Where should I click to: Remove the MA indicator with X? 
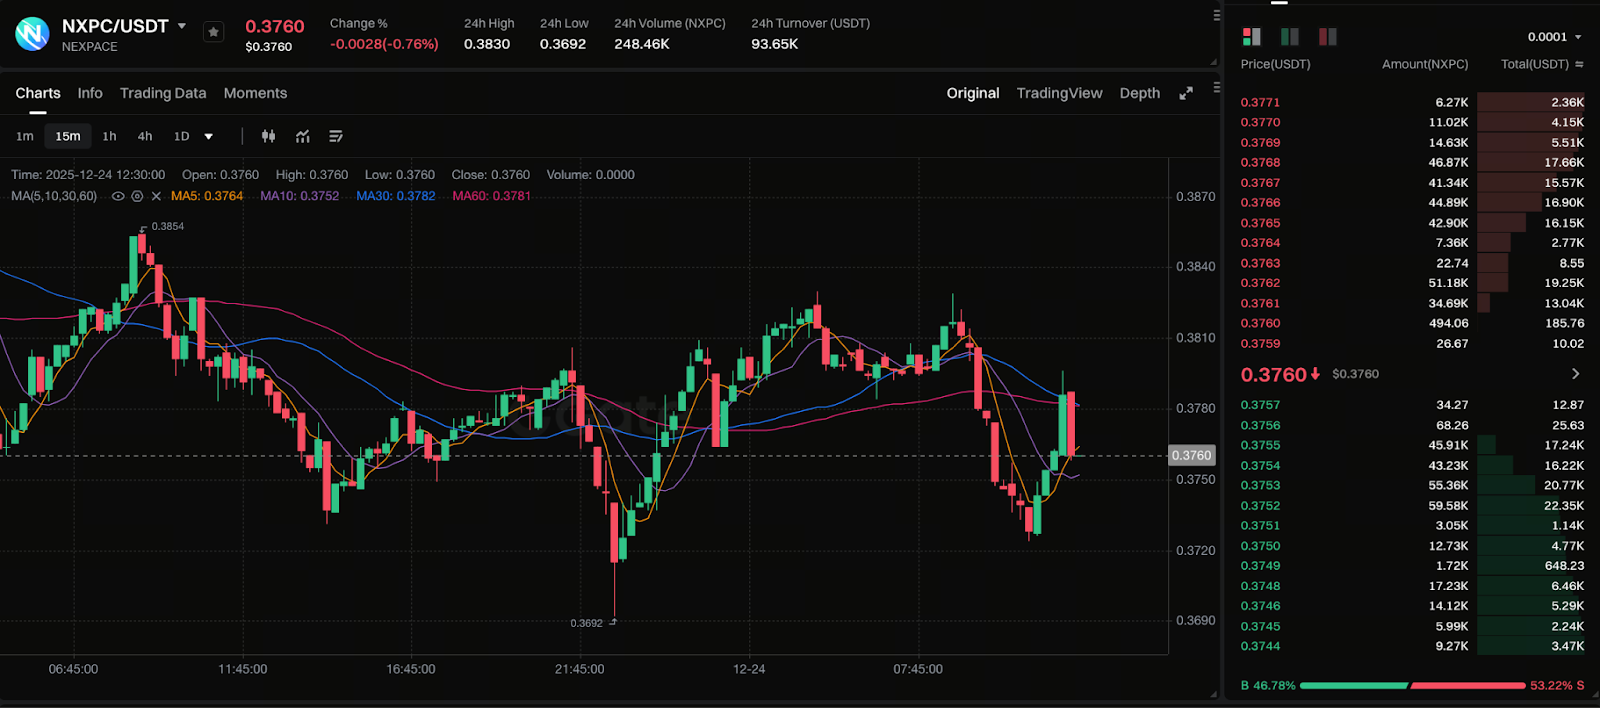[156, 196]
